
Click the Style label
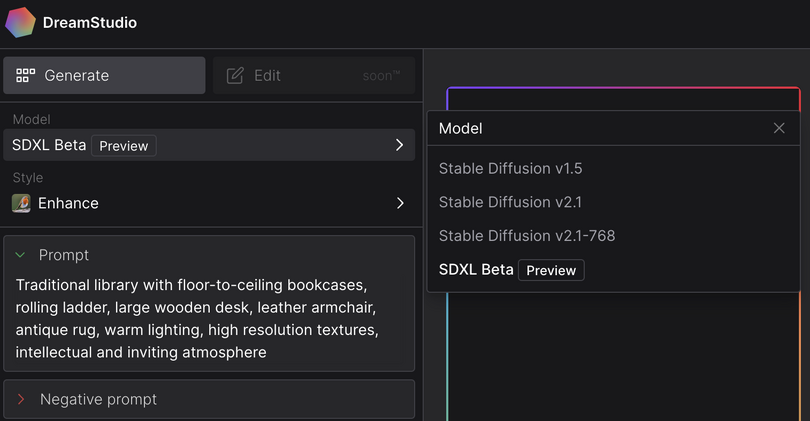(28, 178)
